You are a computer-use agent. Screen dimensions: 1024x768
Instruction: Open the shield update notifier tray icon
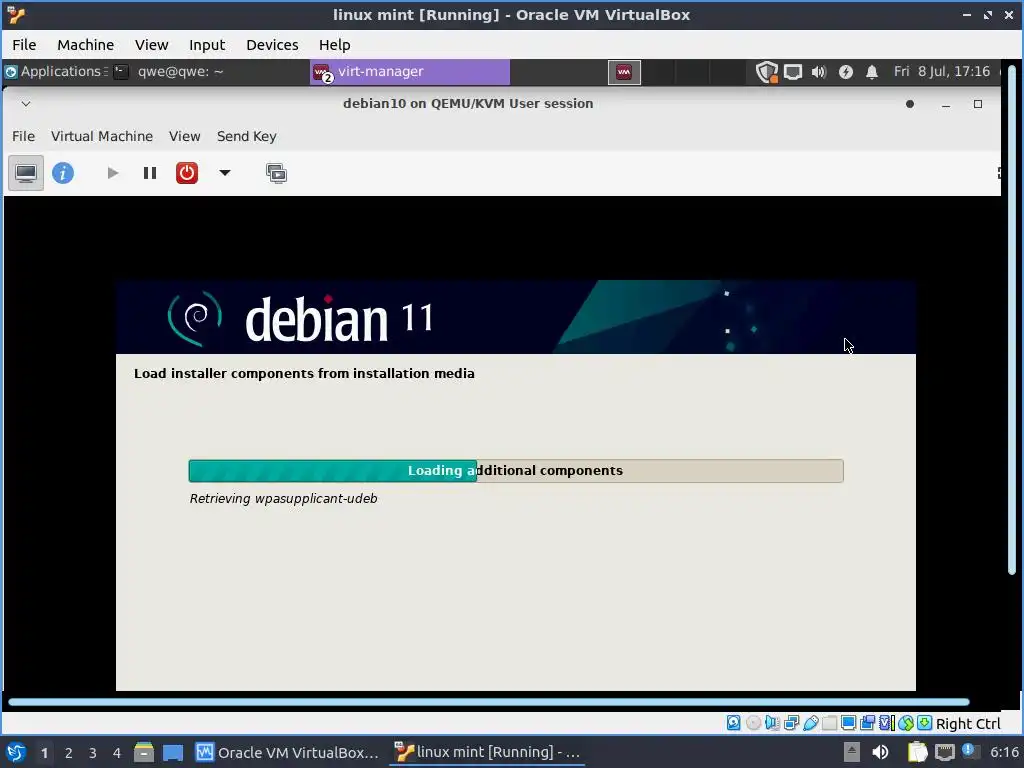pyautogui.click(x=767, y=72)
